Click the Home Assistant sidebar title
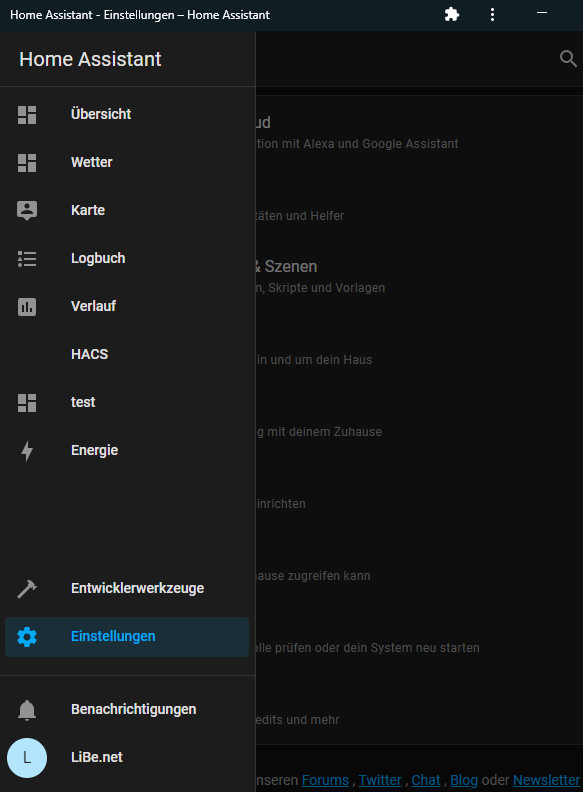Viewport: 583px width, 792px height. [x=90, y=59]
